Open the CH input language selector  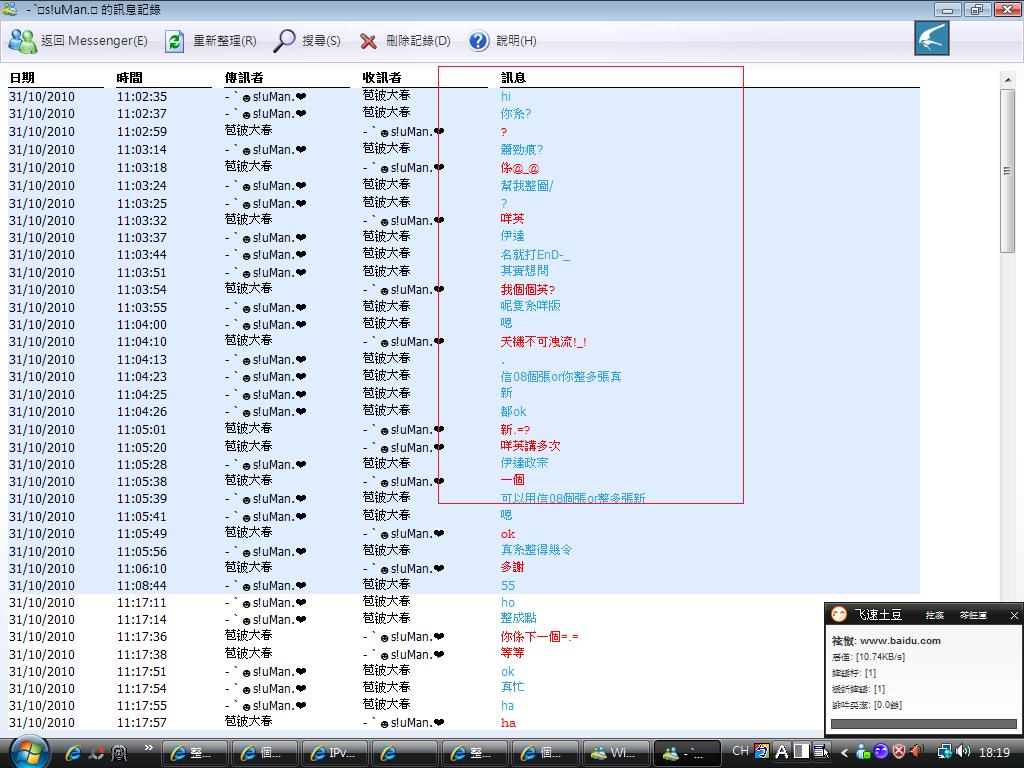740,751
